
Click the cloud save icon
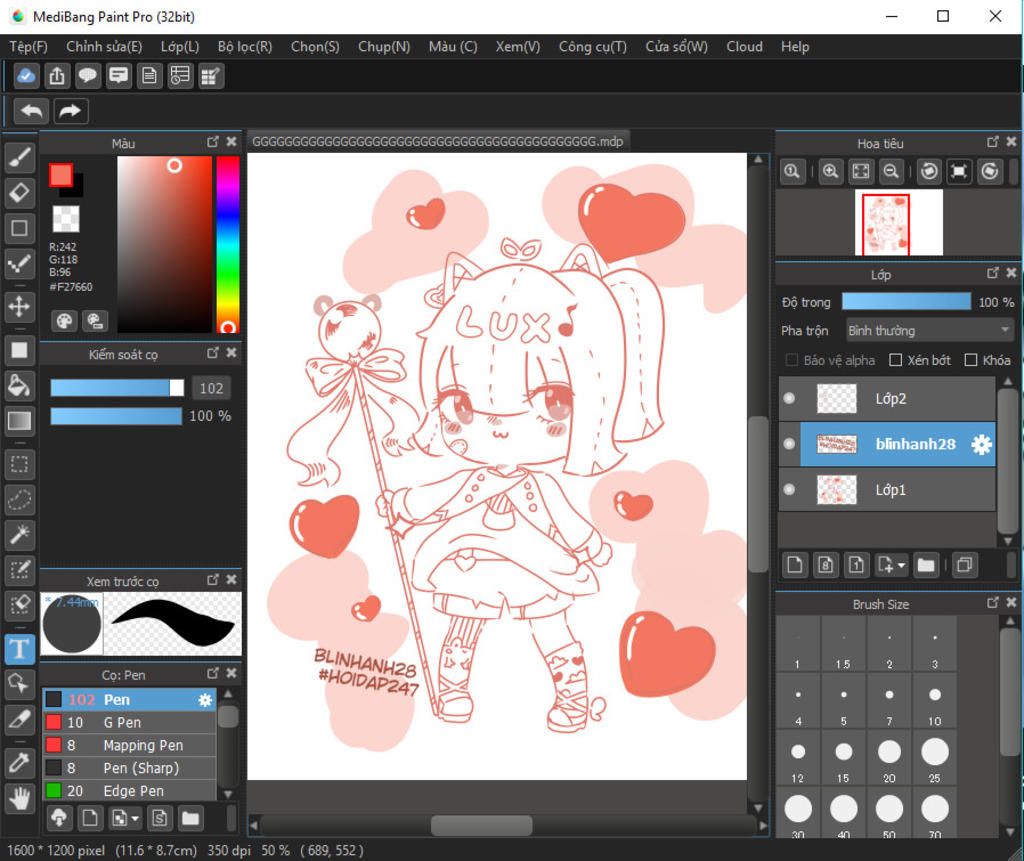click(x=26, y=76)
